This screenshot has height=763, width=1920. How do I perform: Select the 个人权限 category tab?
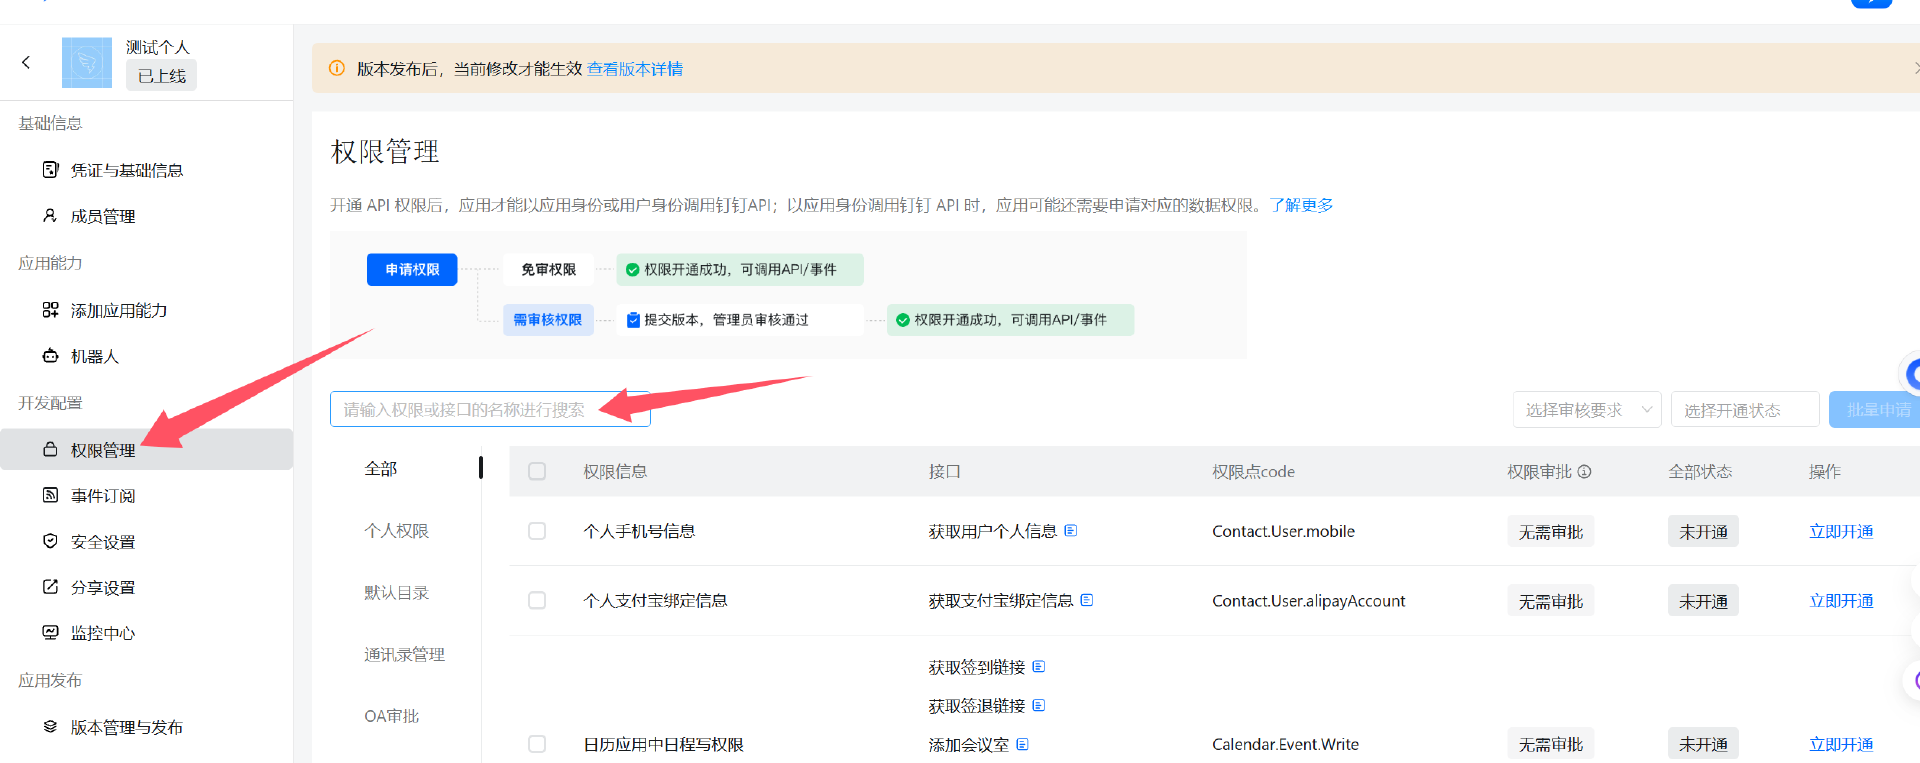[x=397, y=531]
